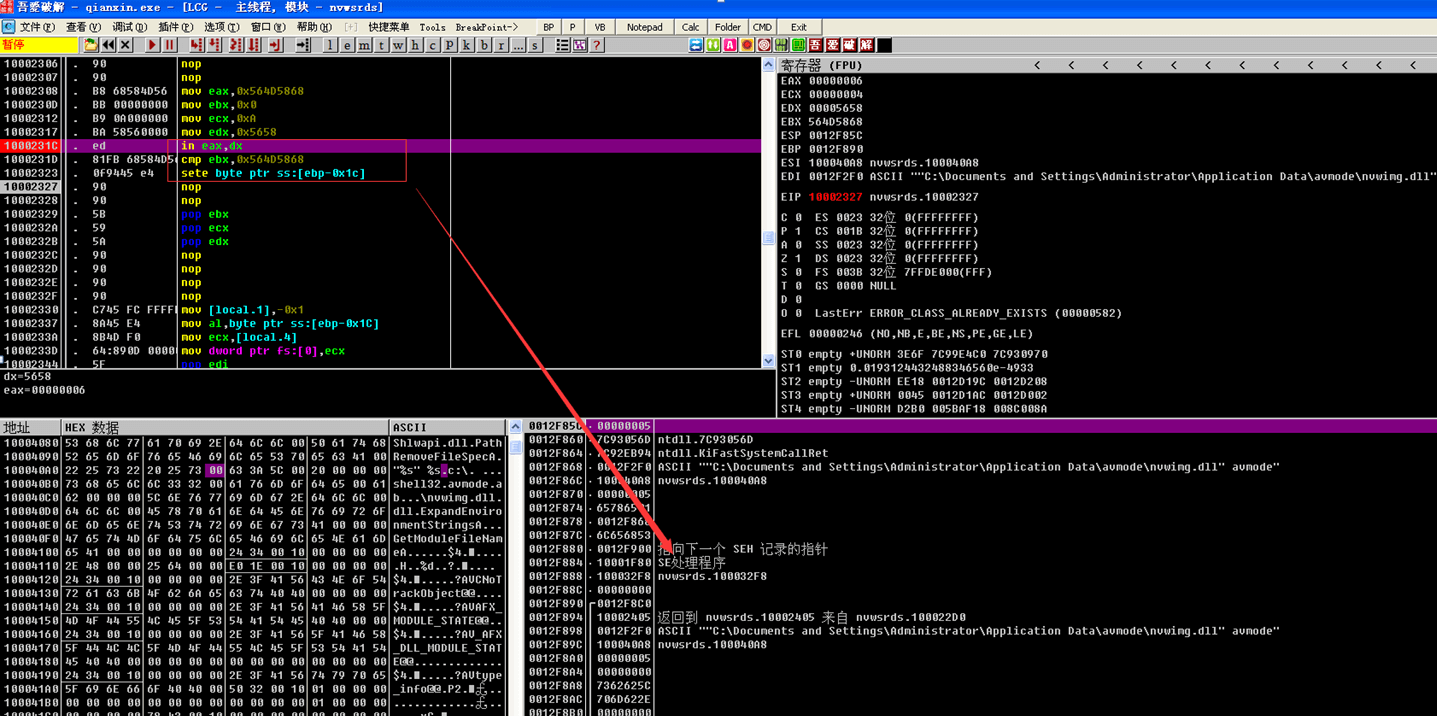This screenshot has height=716, width=1437.
Task: Select the EAX 00000006 register value
Action: 835,81
